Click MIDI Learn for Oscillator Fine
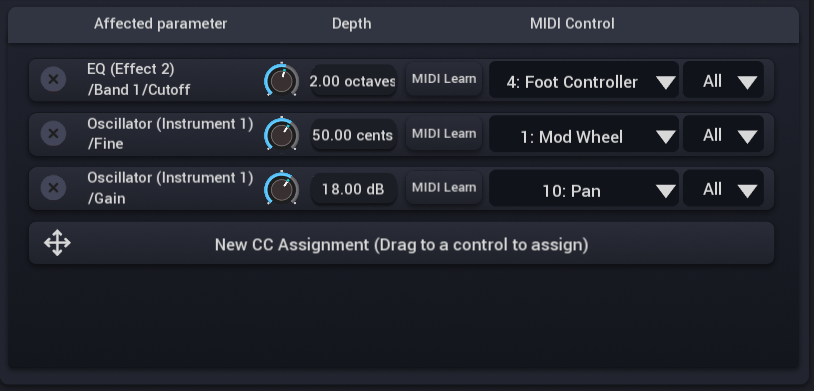Image resolution: width=814 pixels, height=391 pixels. coord(444,133)
